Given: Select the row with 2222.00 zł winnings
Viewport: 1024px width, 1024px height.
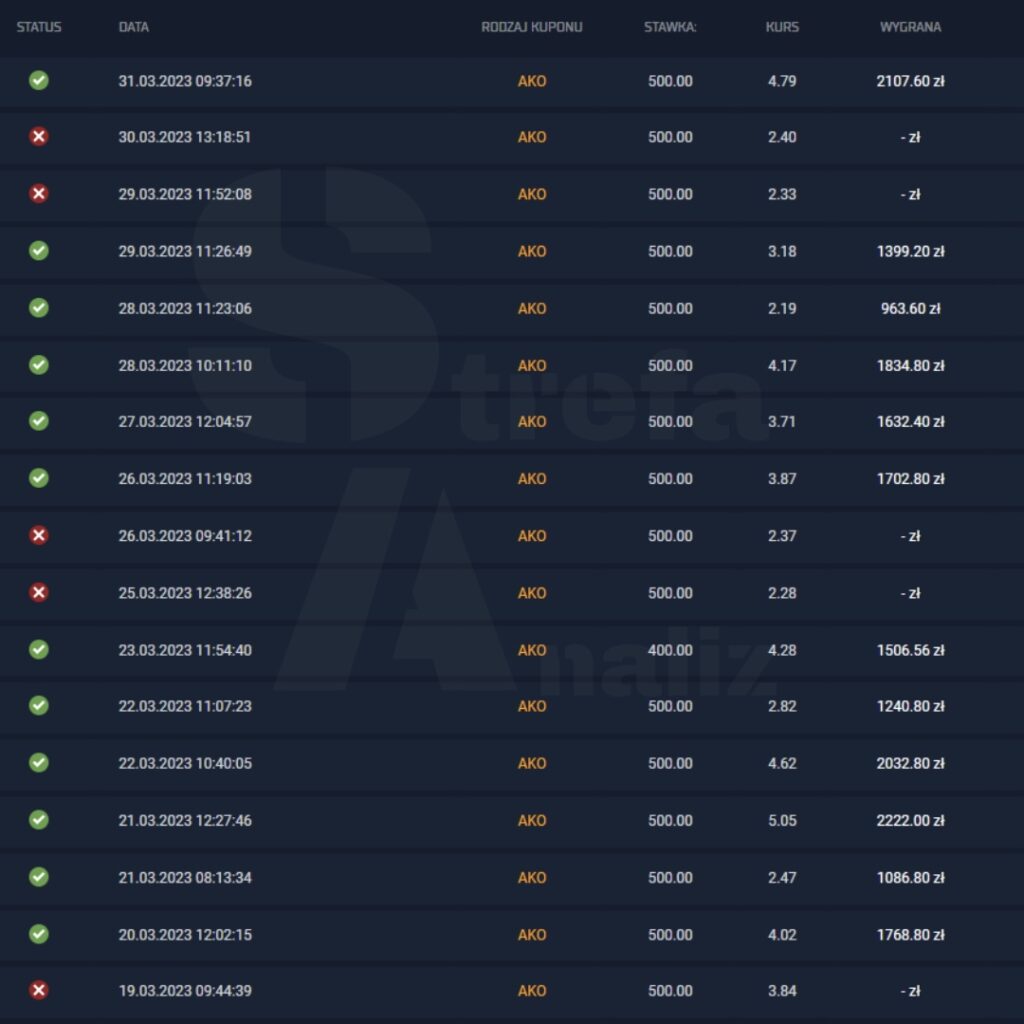Looking at the screenshot, I should click(512, 820).
